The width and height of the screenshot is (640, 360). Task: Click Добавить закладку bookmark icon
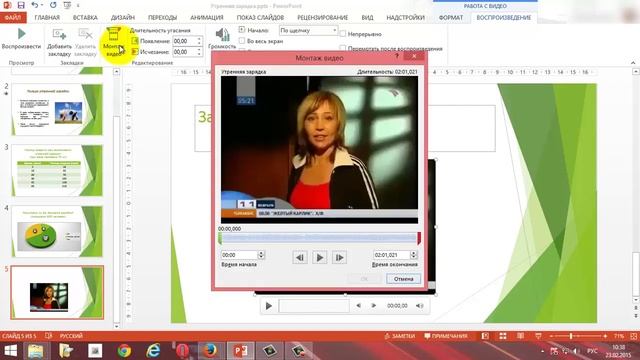(x=59, y=34)
